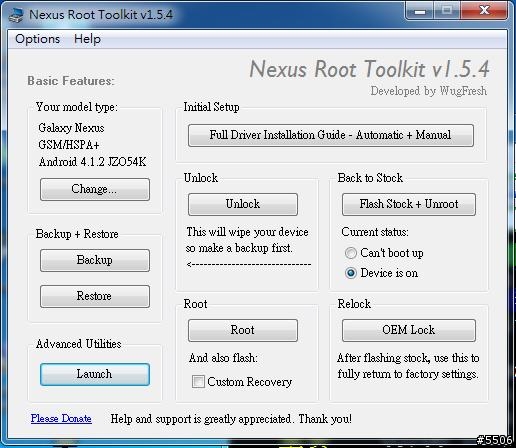Close the Nexus Root Toolkit window
The width and height of the screenshot is (516, 448).
coord(484,11)
